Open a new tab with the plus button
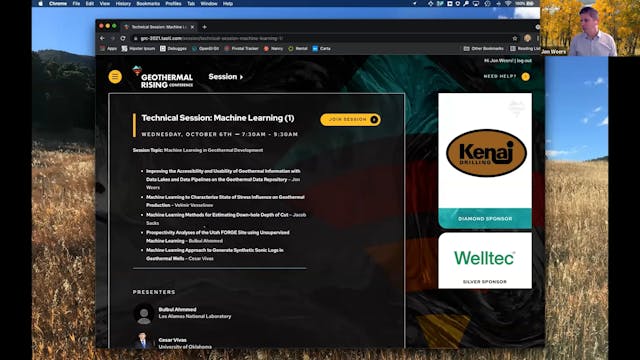The image size is (640, 360). 204,27
